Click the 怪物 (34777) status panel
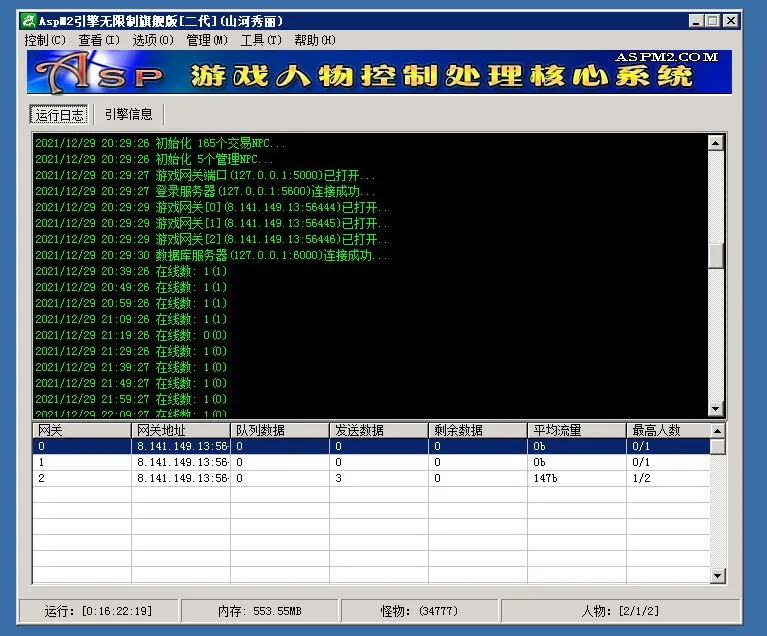Image resolution: width=767 pixels, height=636 pixels. [x=419, y=611]
